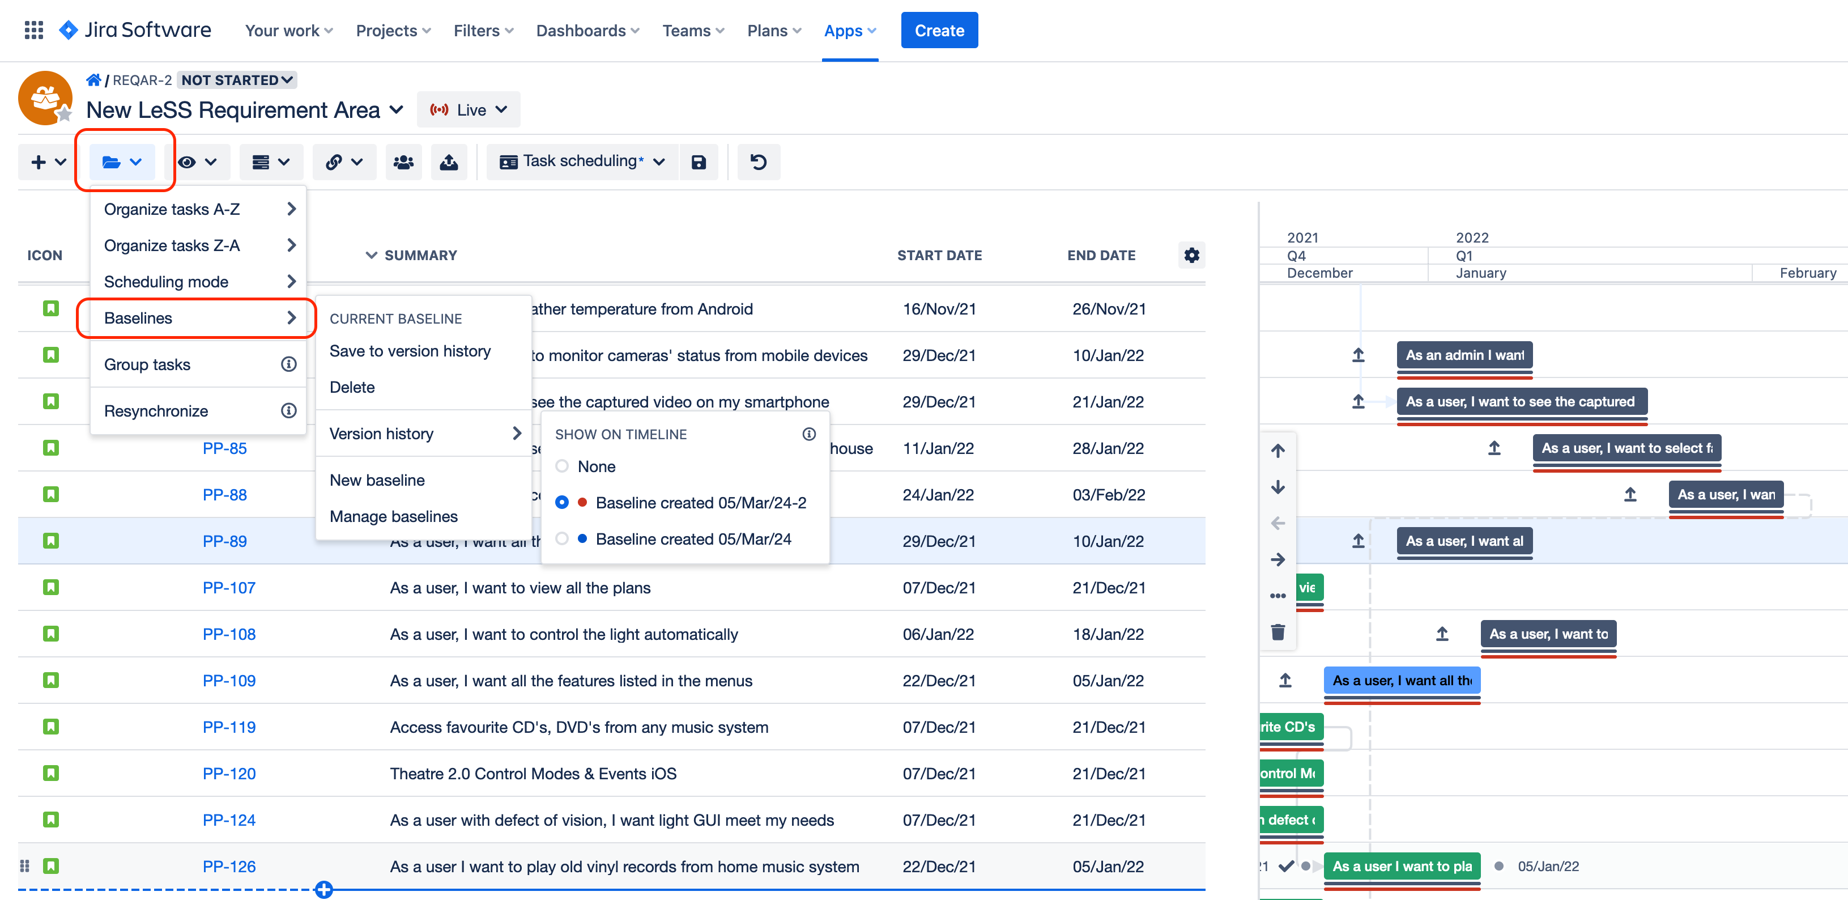Click info icon beside Resynchronize

[x=288, y=411]
